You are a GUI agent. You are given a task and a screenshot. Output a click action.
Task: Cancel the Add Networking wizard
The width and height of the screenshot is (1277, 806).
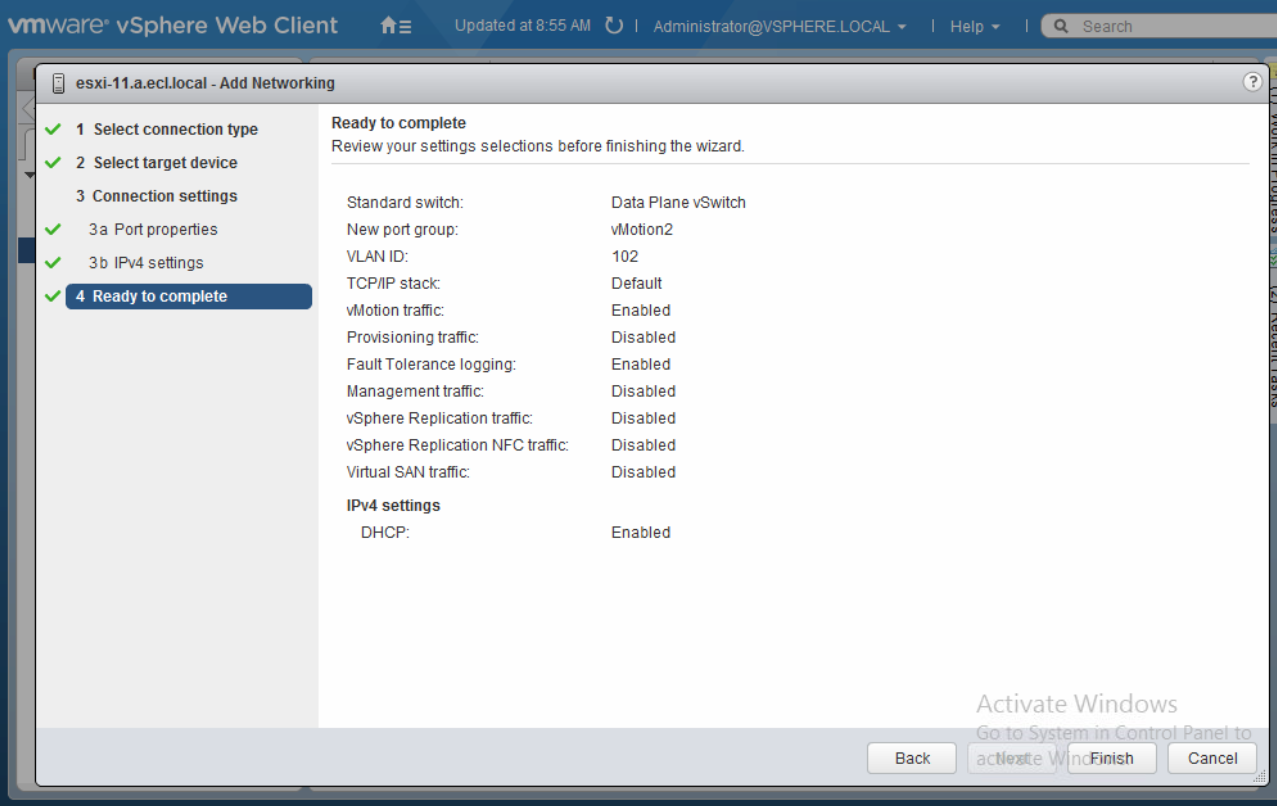(1212, 758)
